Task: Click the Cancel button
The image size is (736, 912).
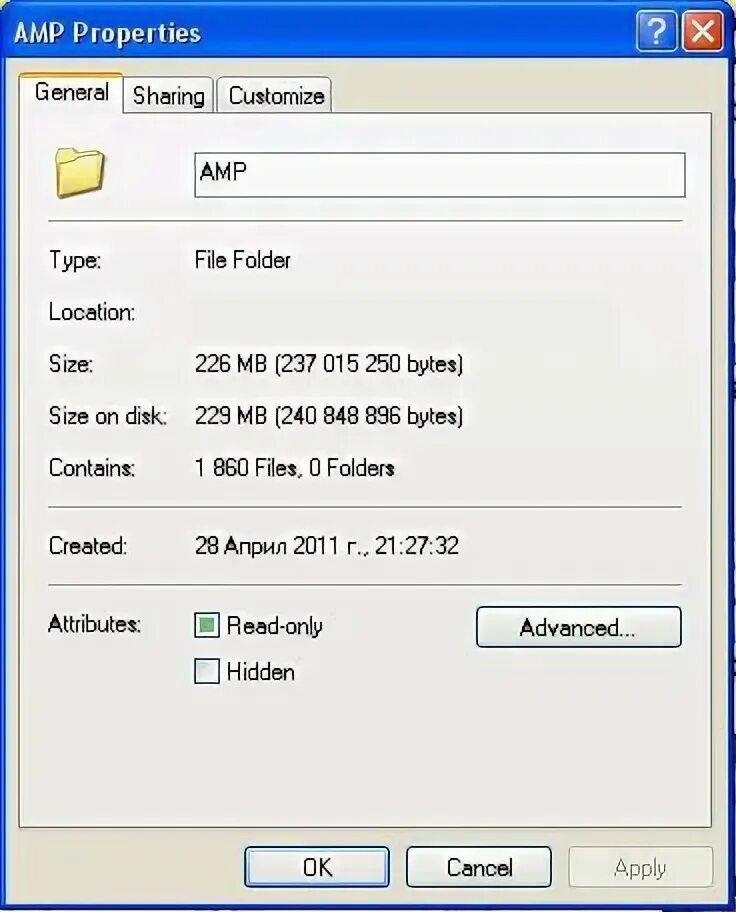Action: [479, 867]
